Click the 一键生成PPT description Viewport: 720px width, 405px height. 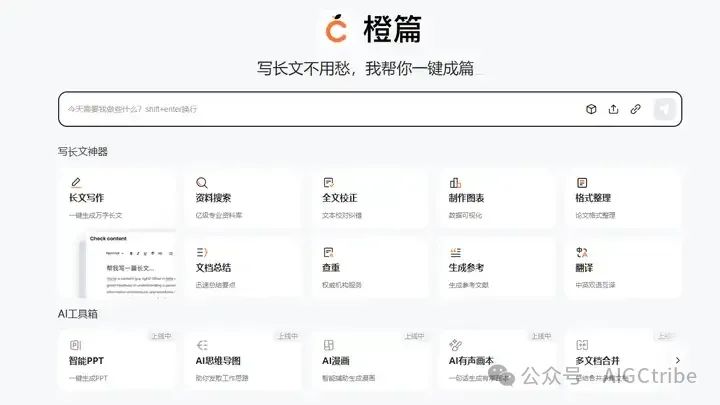(x=88, y=378)
